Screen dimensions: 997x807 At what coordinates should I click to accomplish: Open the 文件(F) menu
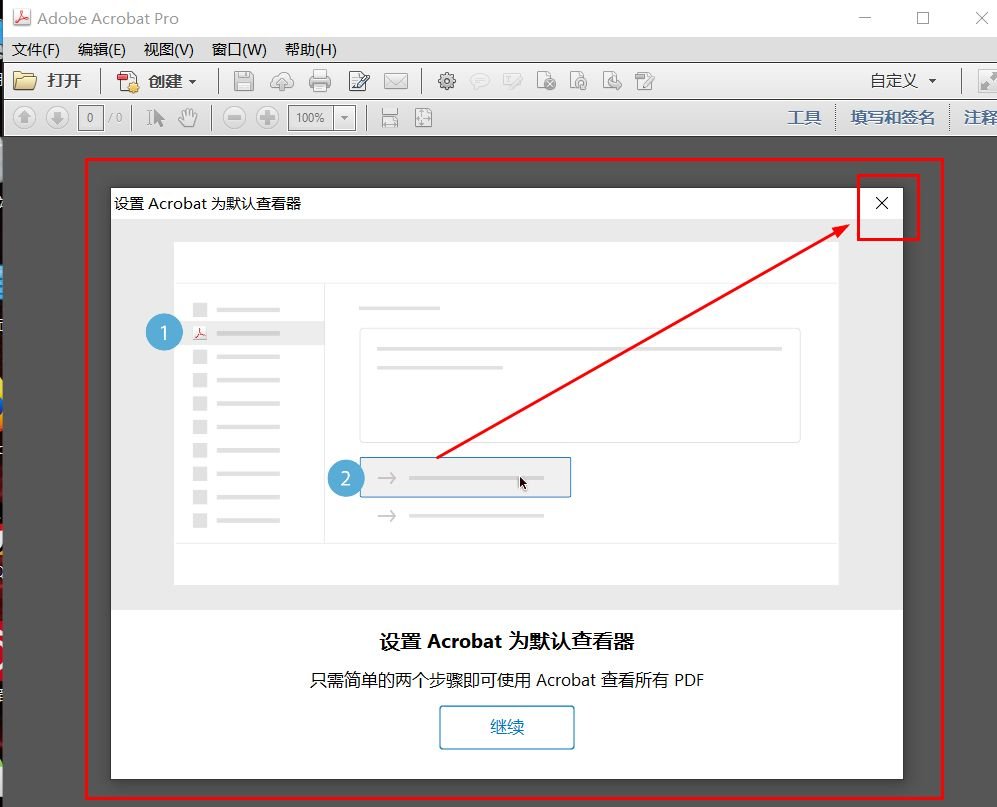[35, 48]
